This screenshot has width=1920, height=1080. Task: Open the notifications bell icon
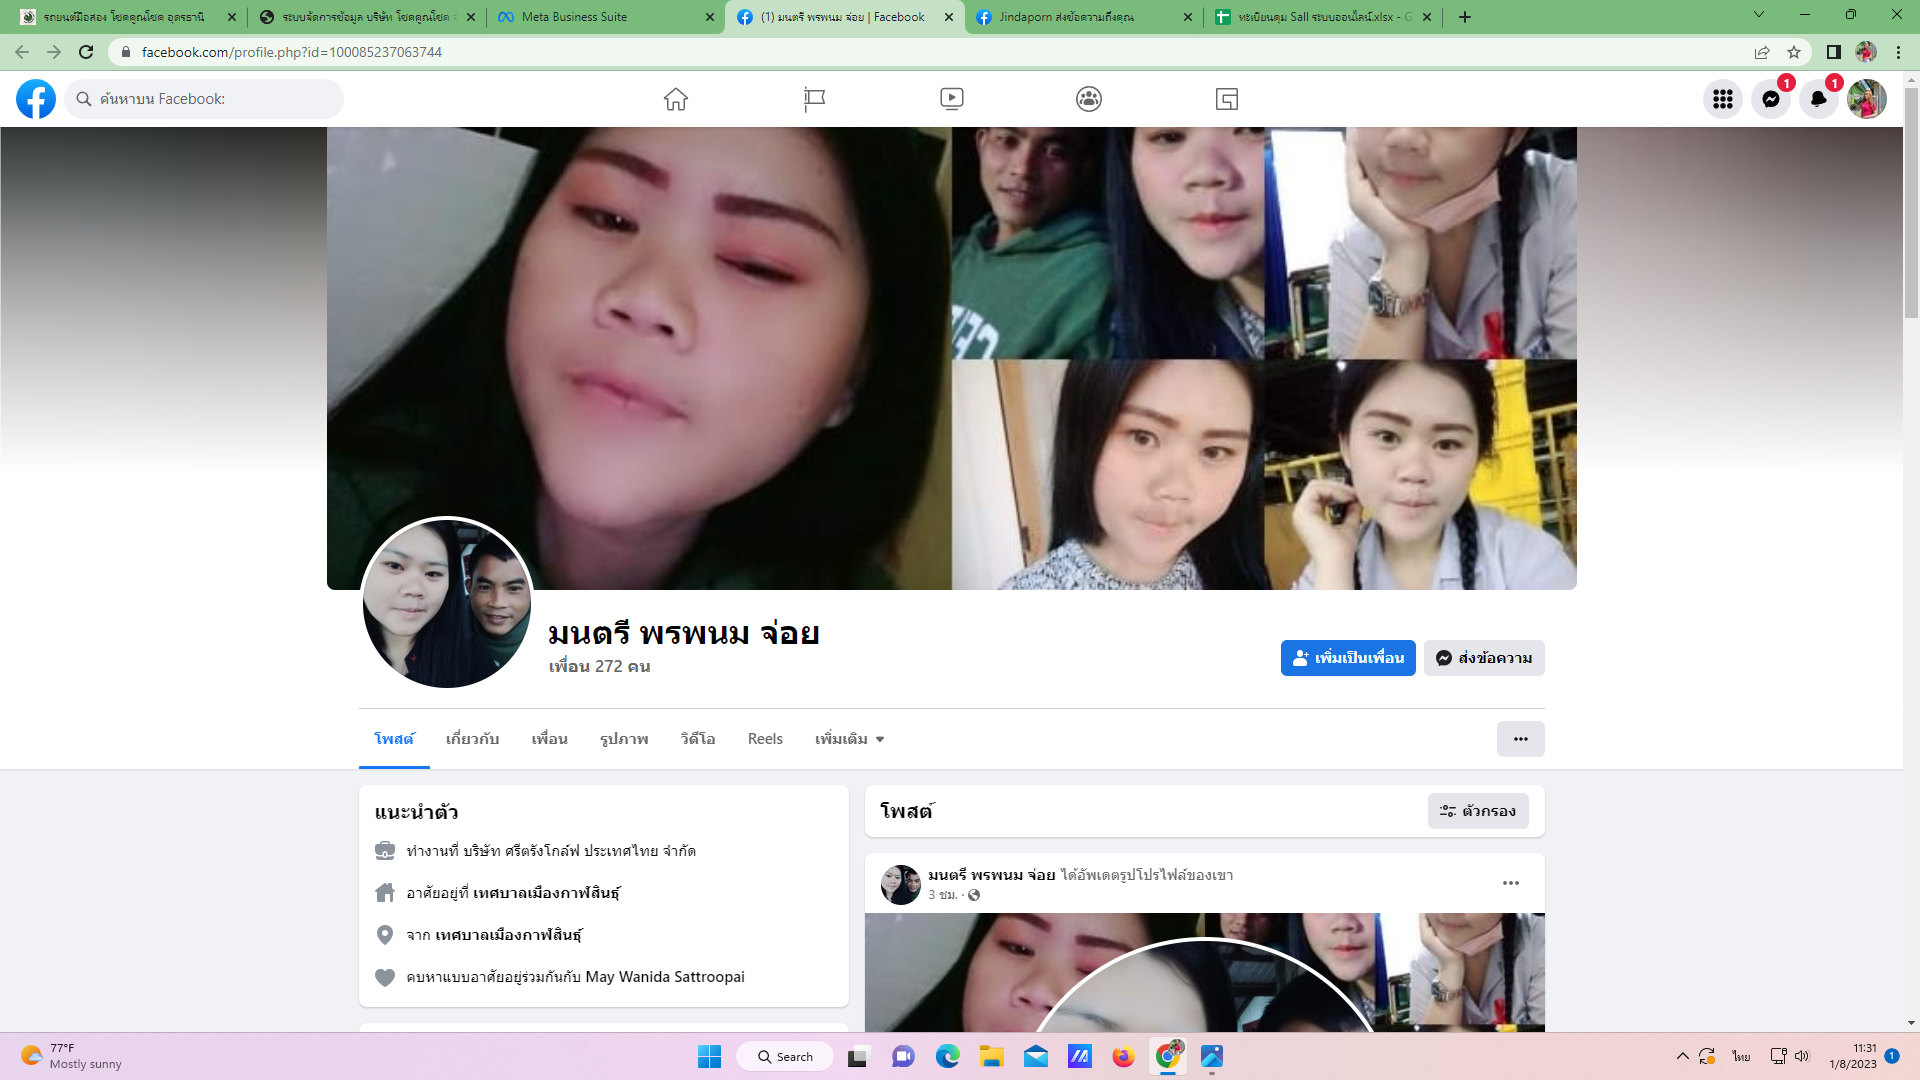pyautogui.click(x=1818, y=99)
